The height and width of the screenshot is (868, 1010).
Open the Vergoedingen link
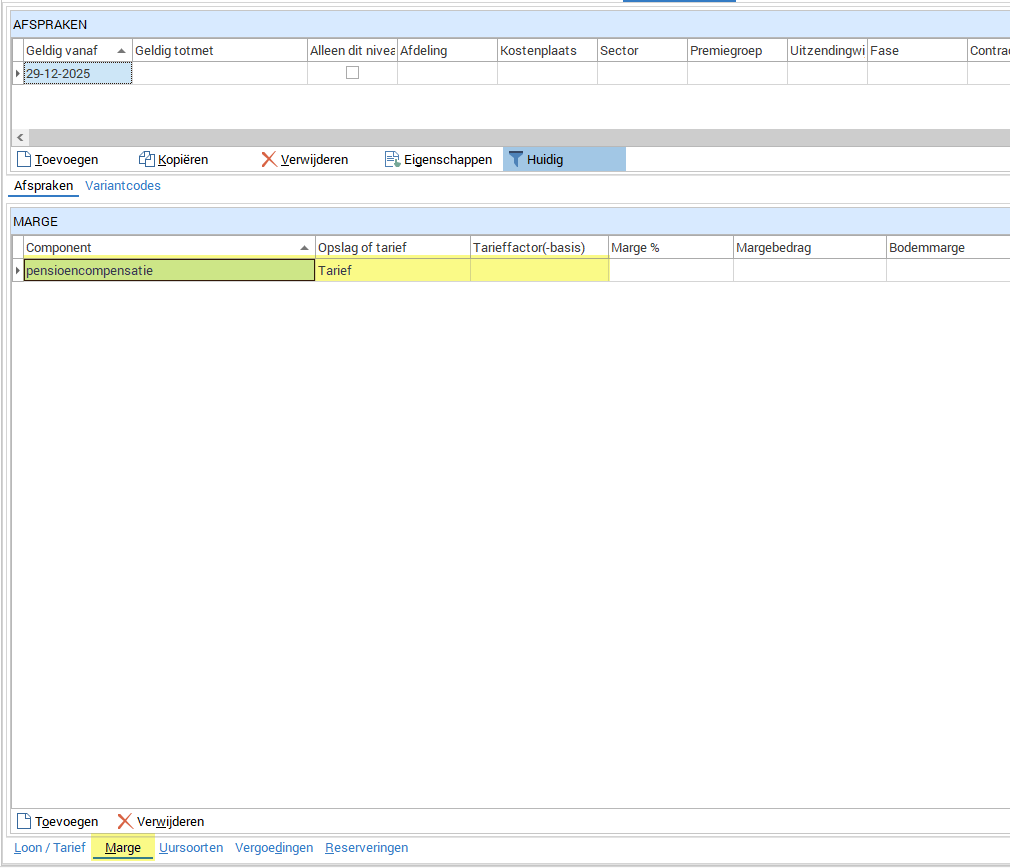(x=274, y=848)
